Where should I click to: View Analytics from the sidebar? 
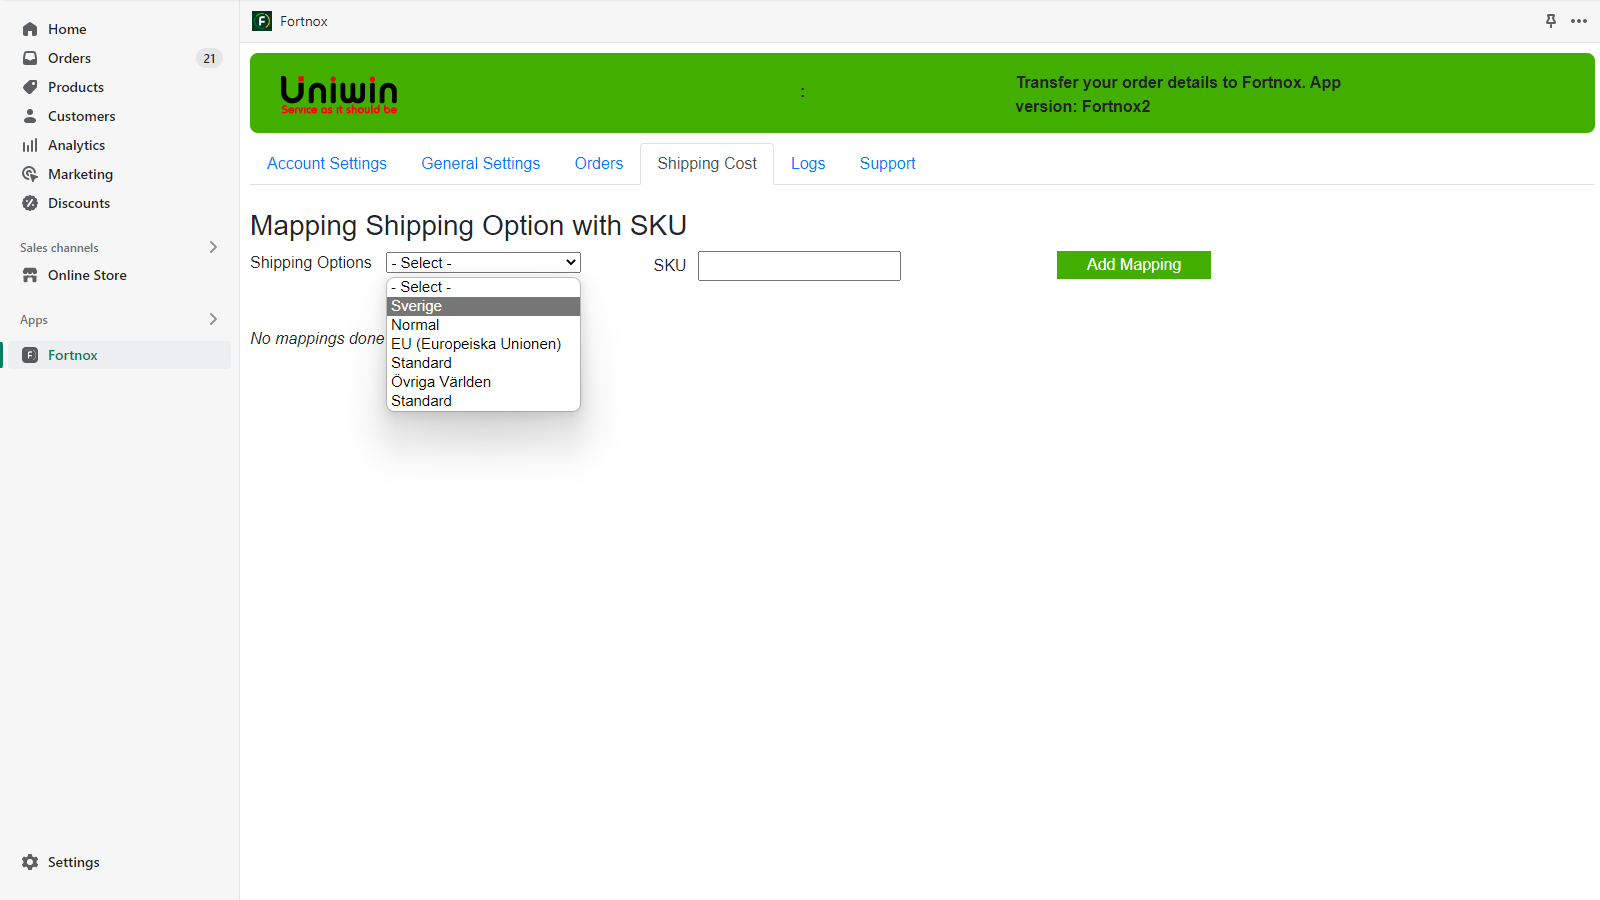click(x=76, y=144)
